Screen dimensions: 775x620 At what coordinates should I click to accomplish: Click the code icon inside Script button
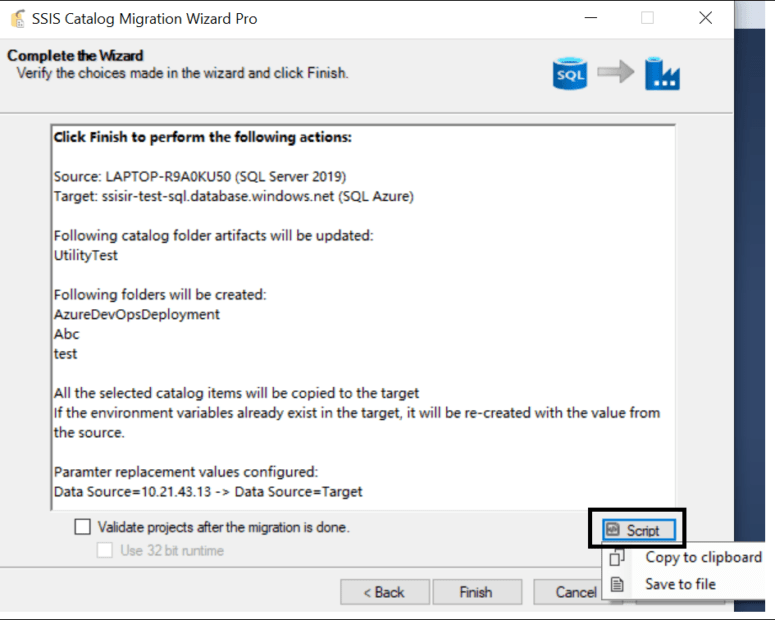coord(613,530)
